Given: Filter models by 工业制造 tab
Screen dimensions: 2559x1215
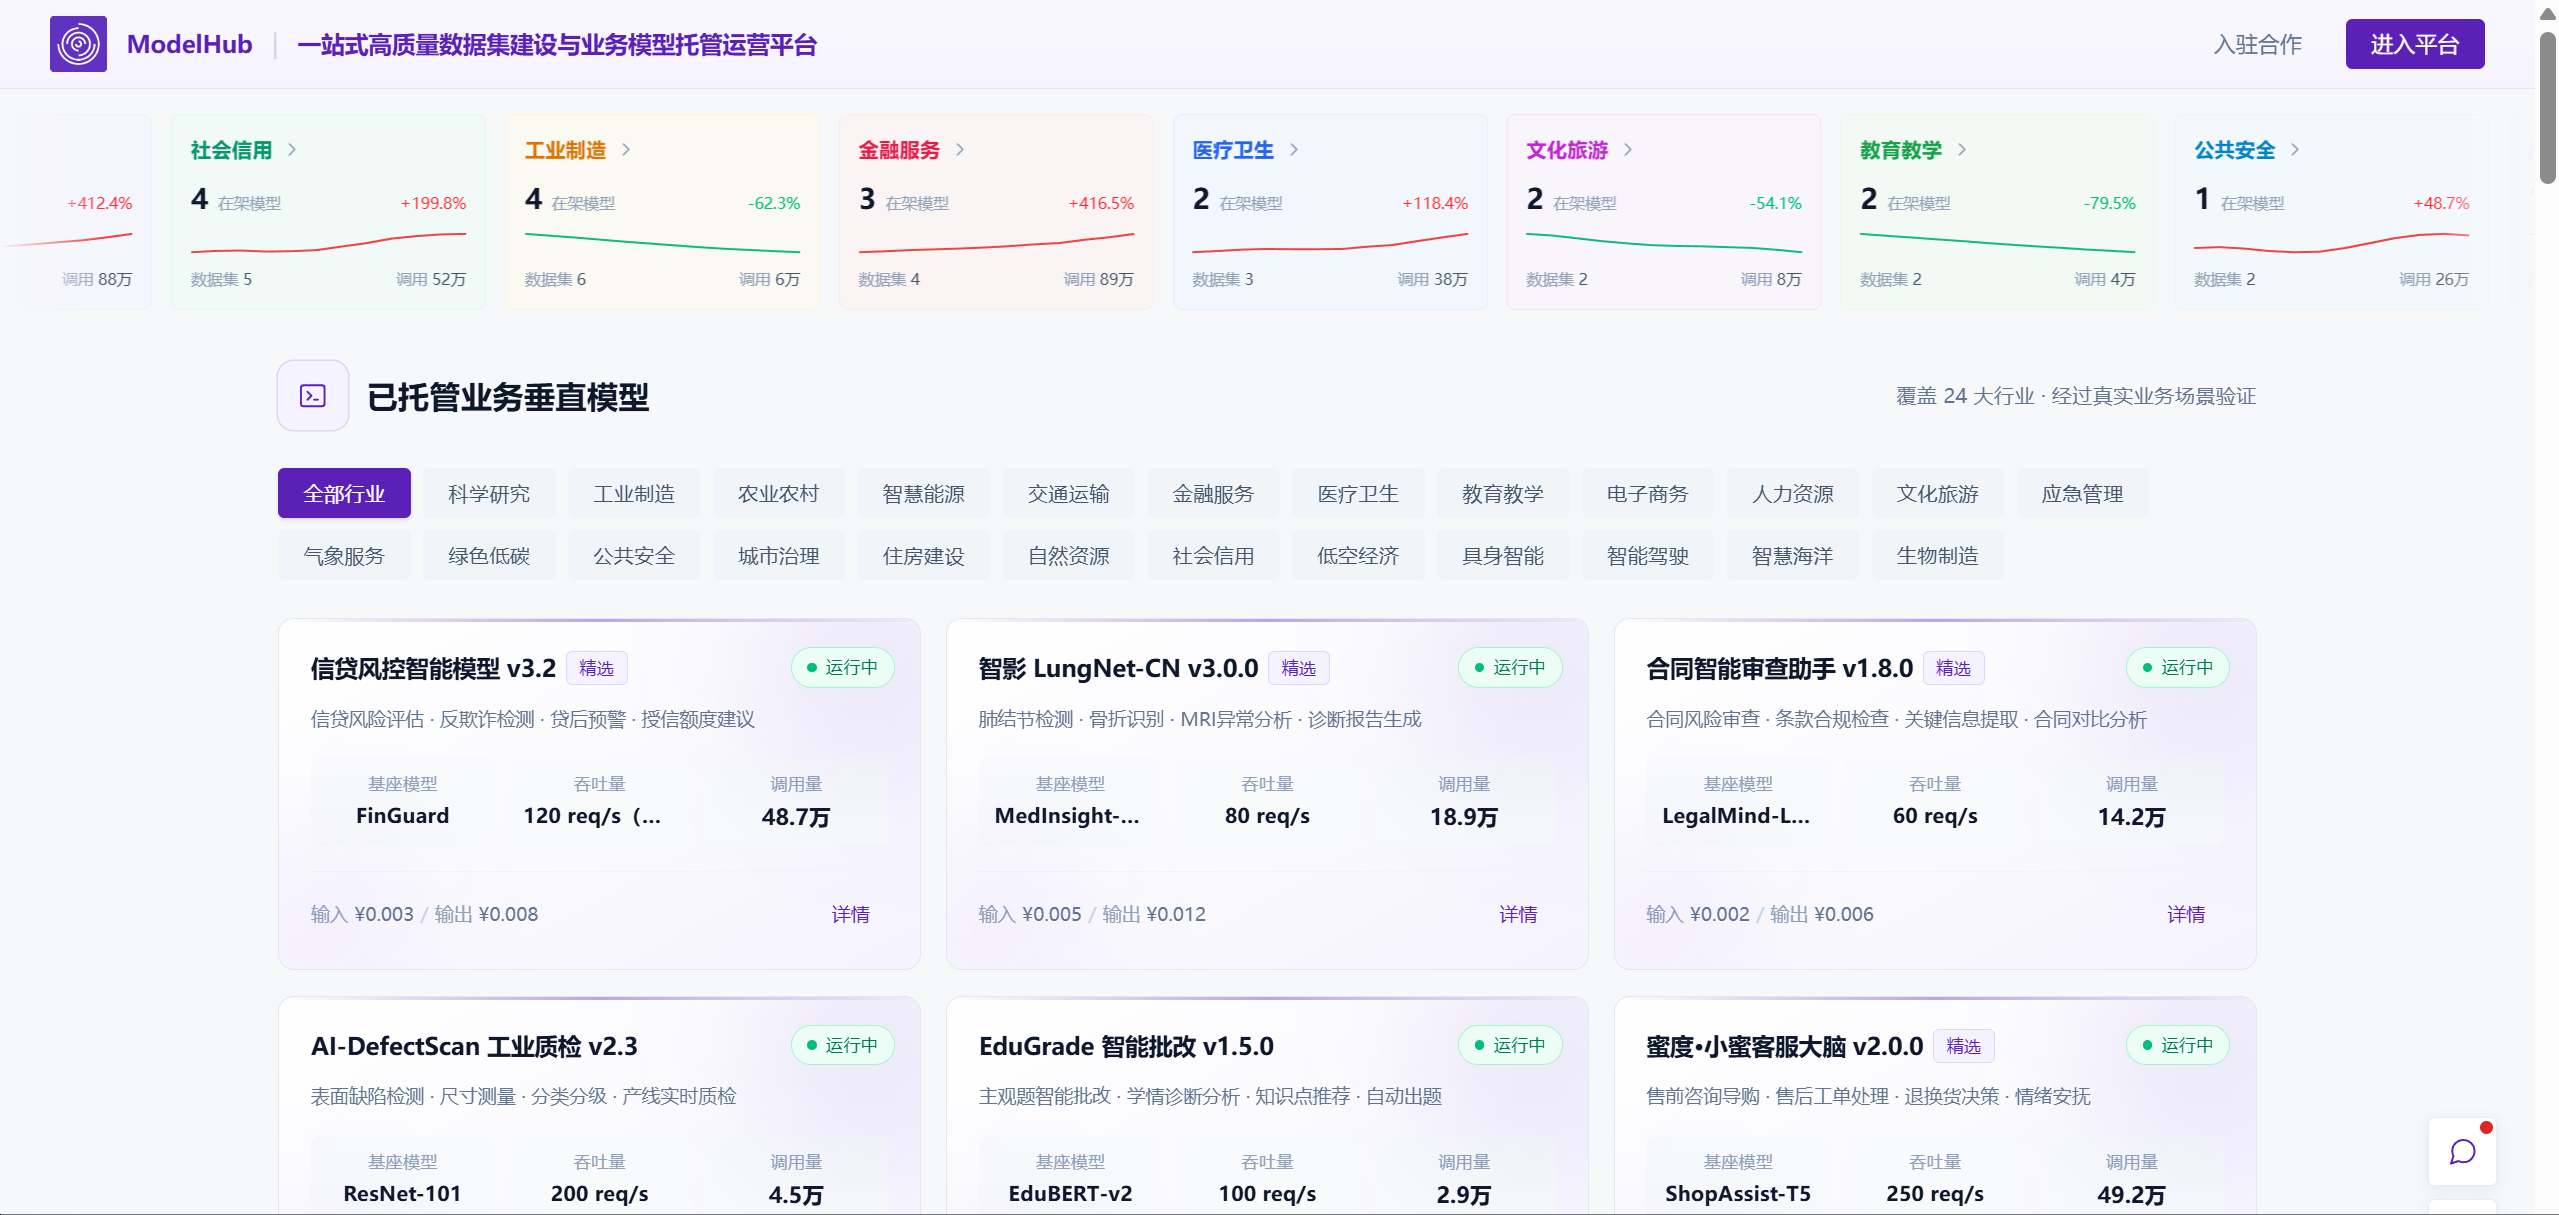Looking at the screenshot, I should pyautogui.click(x=634, y=493).
